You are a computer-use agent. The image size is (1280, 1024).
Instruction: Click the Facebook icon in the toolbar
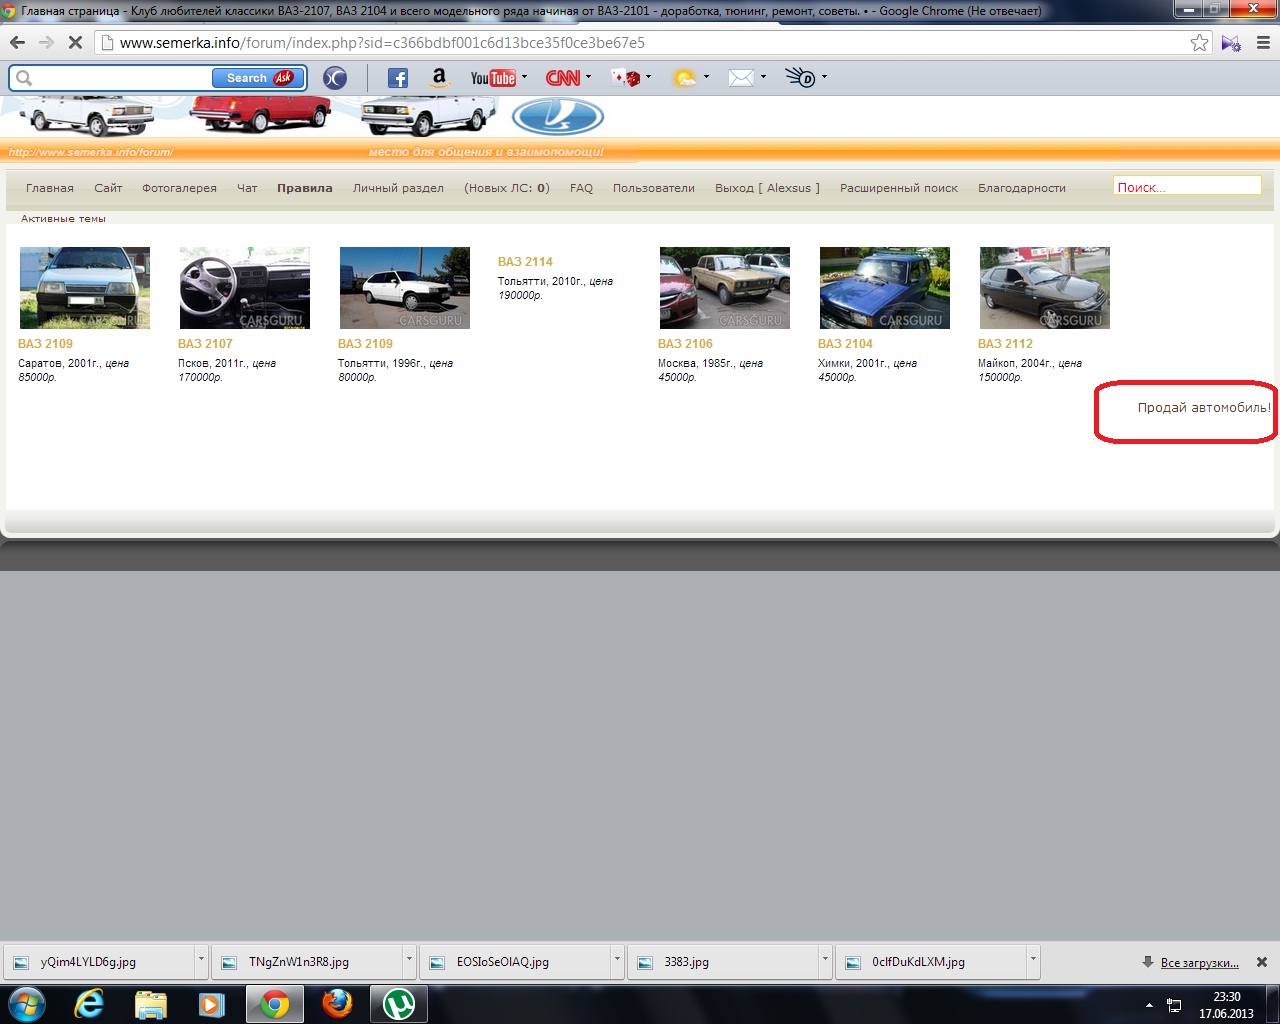pos(397,78)
